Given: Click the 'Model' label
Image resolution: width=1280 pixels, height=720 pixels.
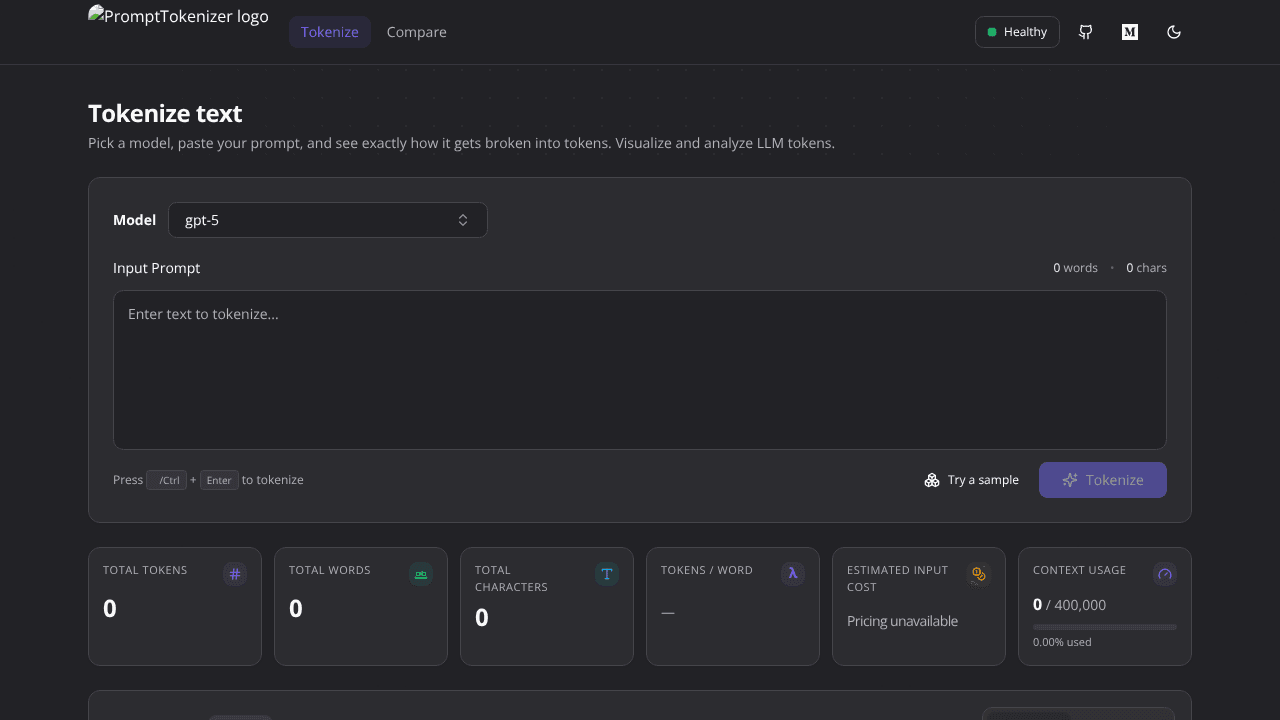Looking at the screenshot, I should (x=134, y=220).
